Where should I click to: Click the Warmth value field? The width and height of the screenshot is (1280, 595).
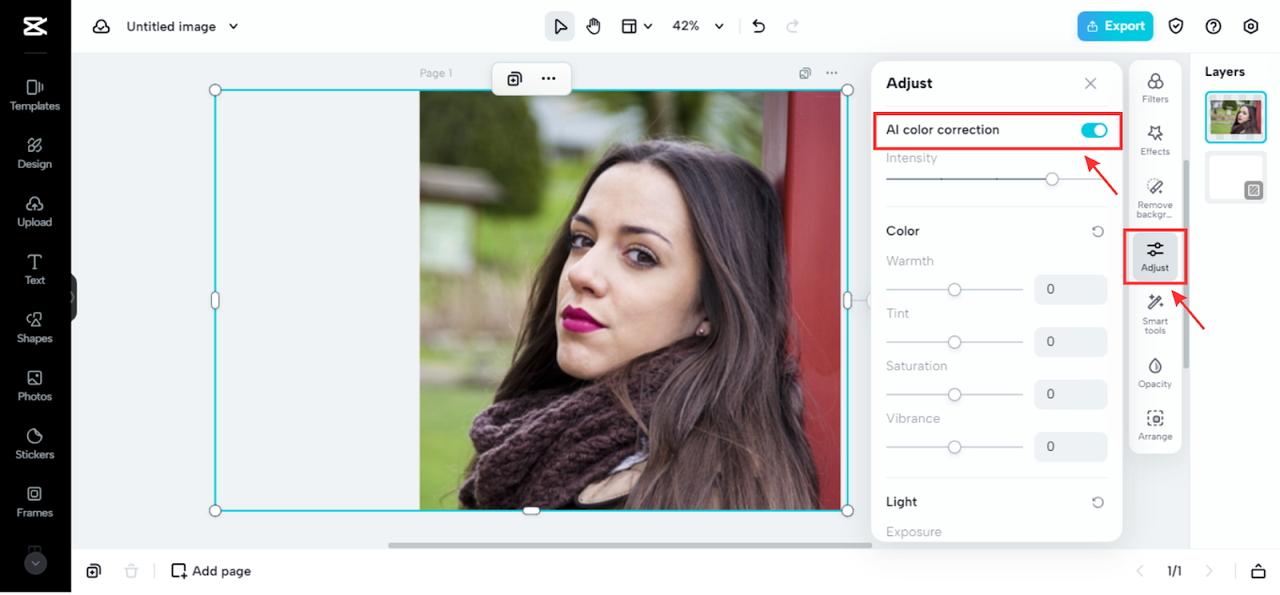coord(1070,290)
